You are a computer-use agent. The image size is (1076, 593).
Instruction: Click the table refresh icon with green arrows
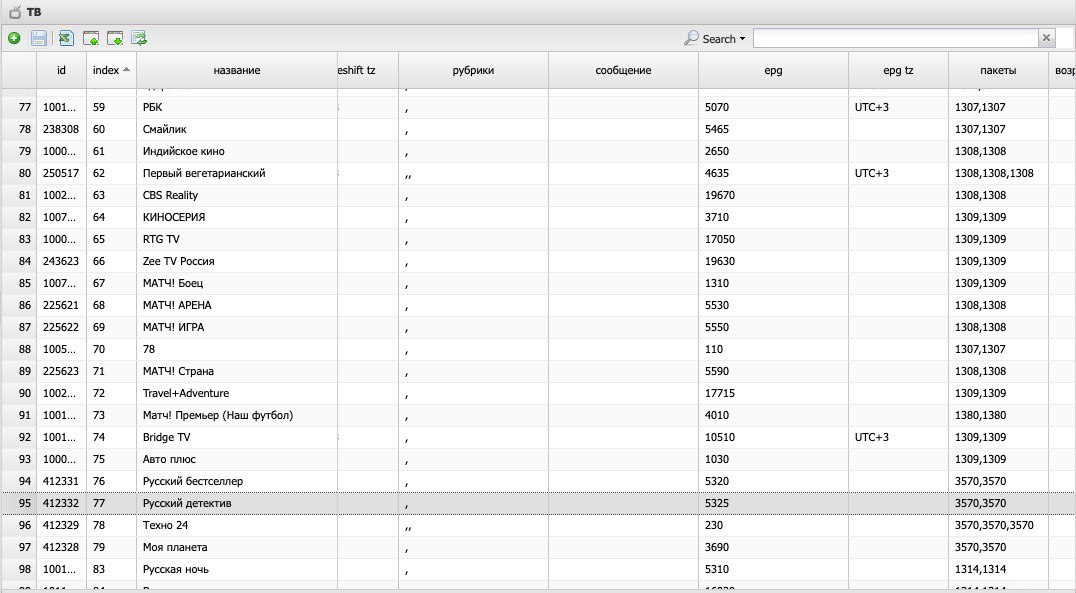point(139,38)
